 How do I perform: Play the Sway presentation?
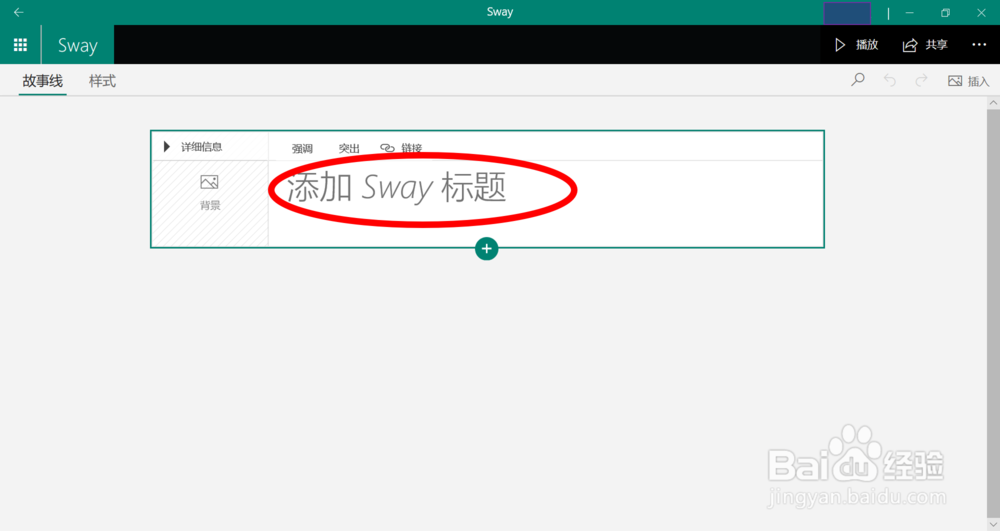(x=857, y=45)
